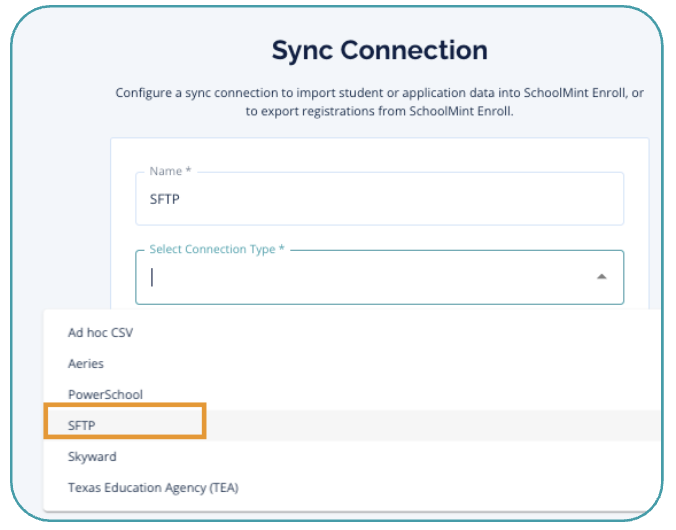
Task: Click inside the Select Connection Type combo box
Action: point(370,278)
